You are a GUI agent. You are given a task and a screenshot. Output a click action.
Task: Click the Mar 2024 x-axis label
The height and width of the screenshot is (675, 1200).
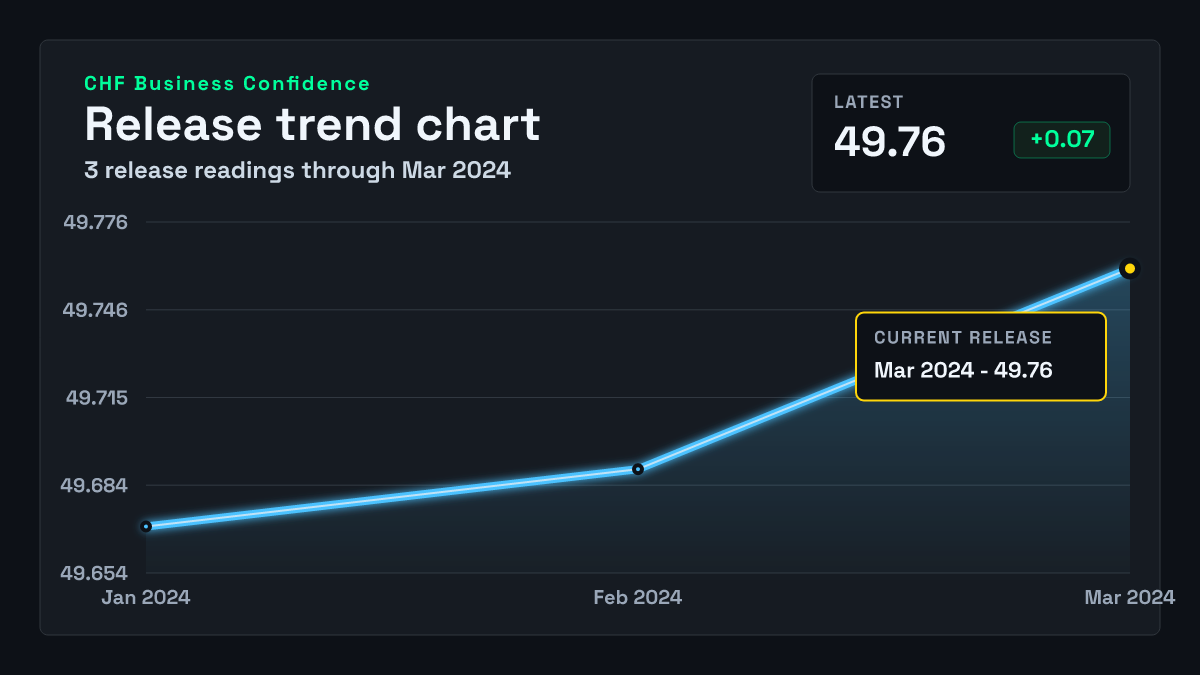coord(1130,597)
